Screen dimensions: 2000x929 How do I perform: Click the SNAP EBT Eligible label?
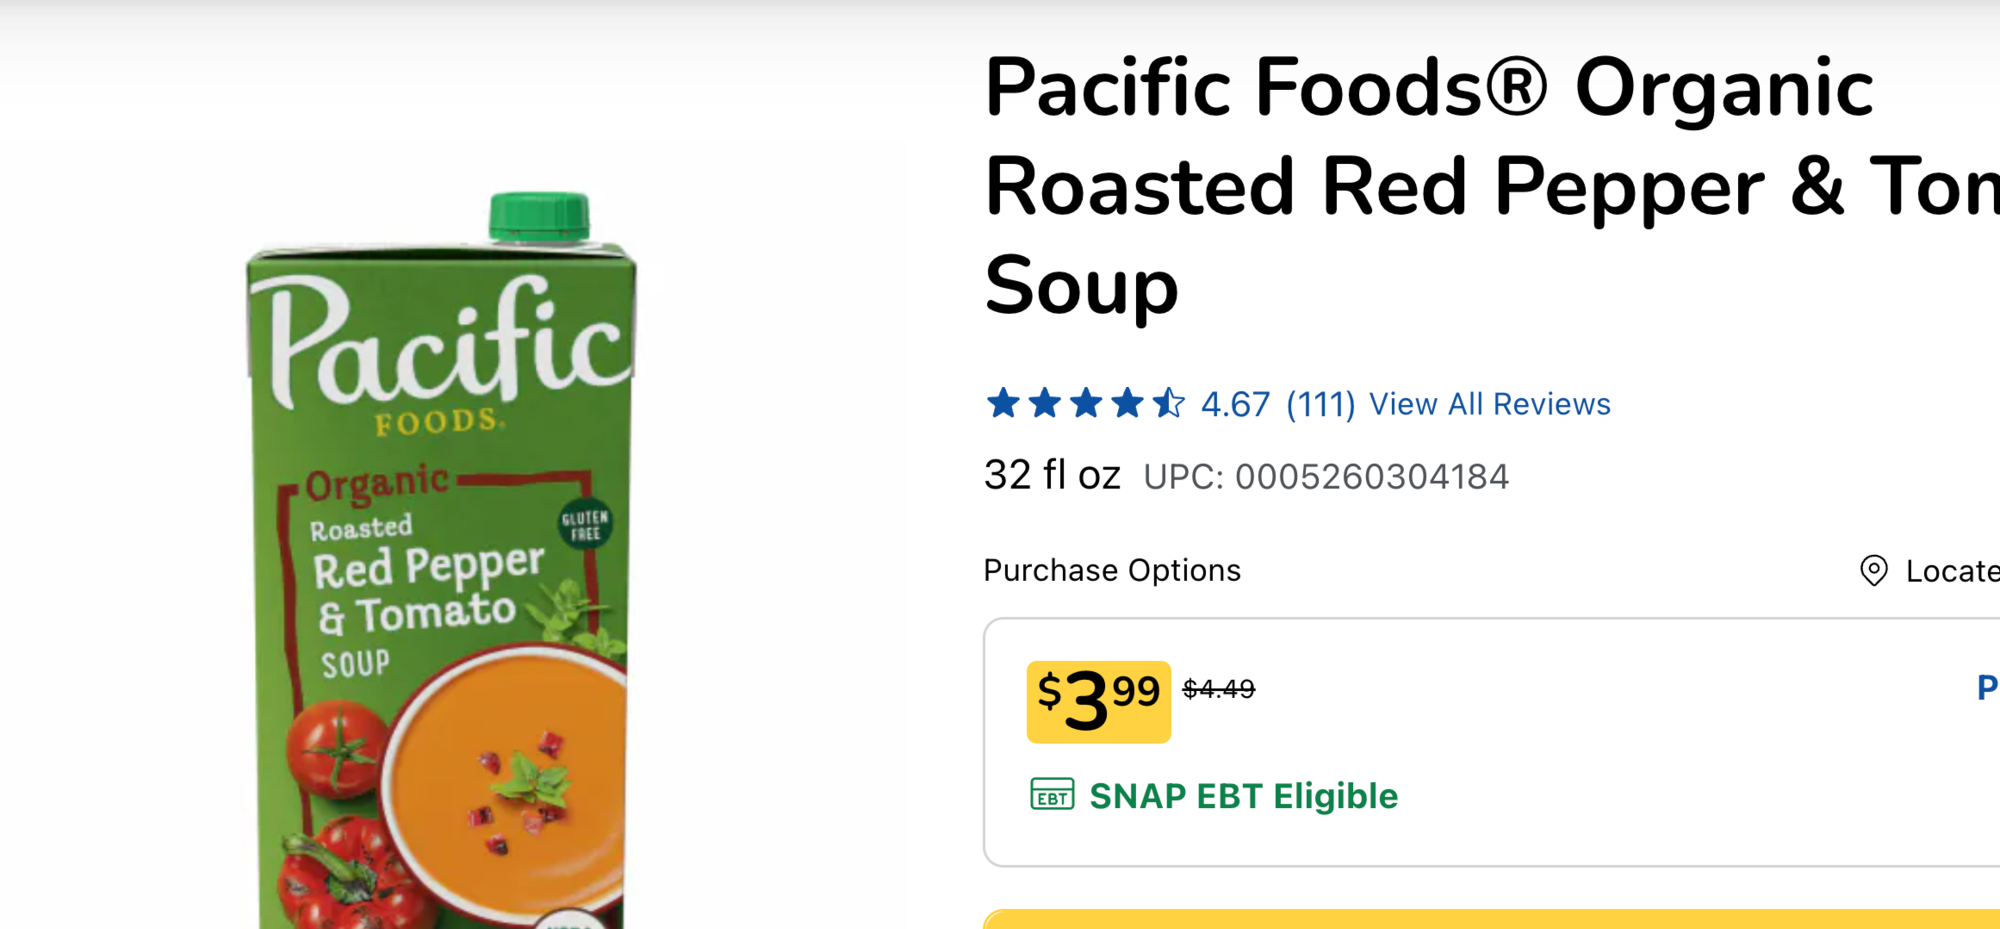[x=1243, y=796]
